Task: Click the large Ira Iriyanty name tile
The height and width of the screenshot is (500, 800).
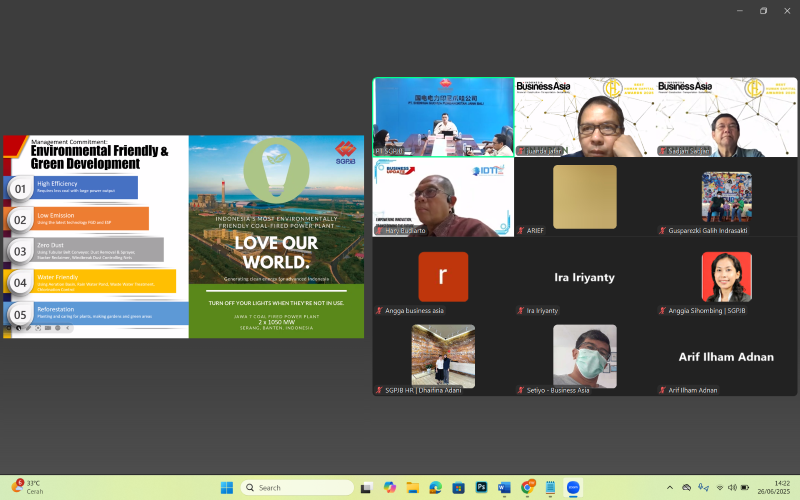Action: pyautogui.click(x=585, y=278)
